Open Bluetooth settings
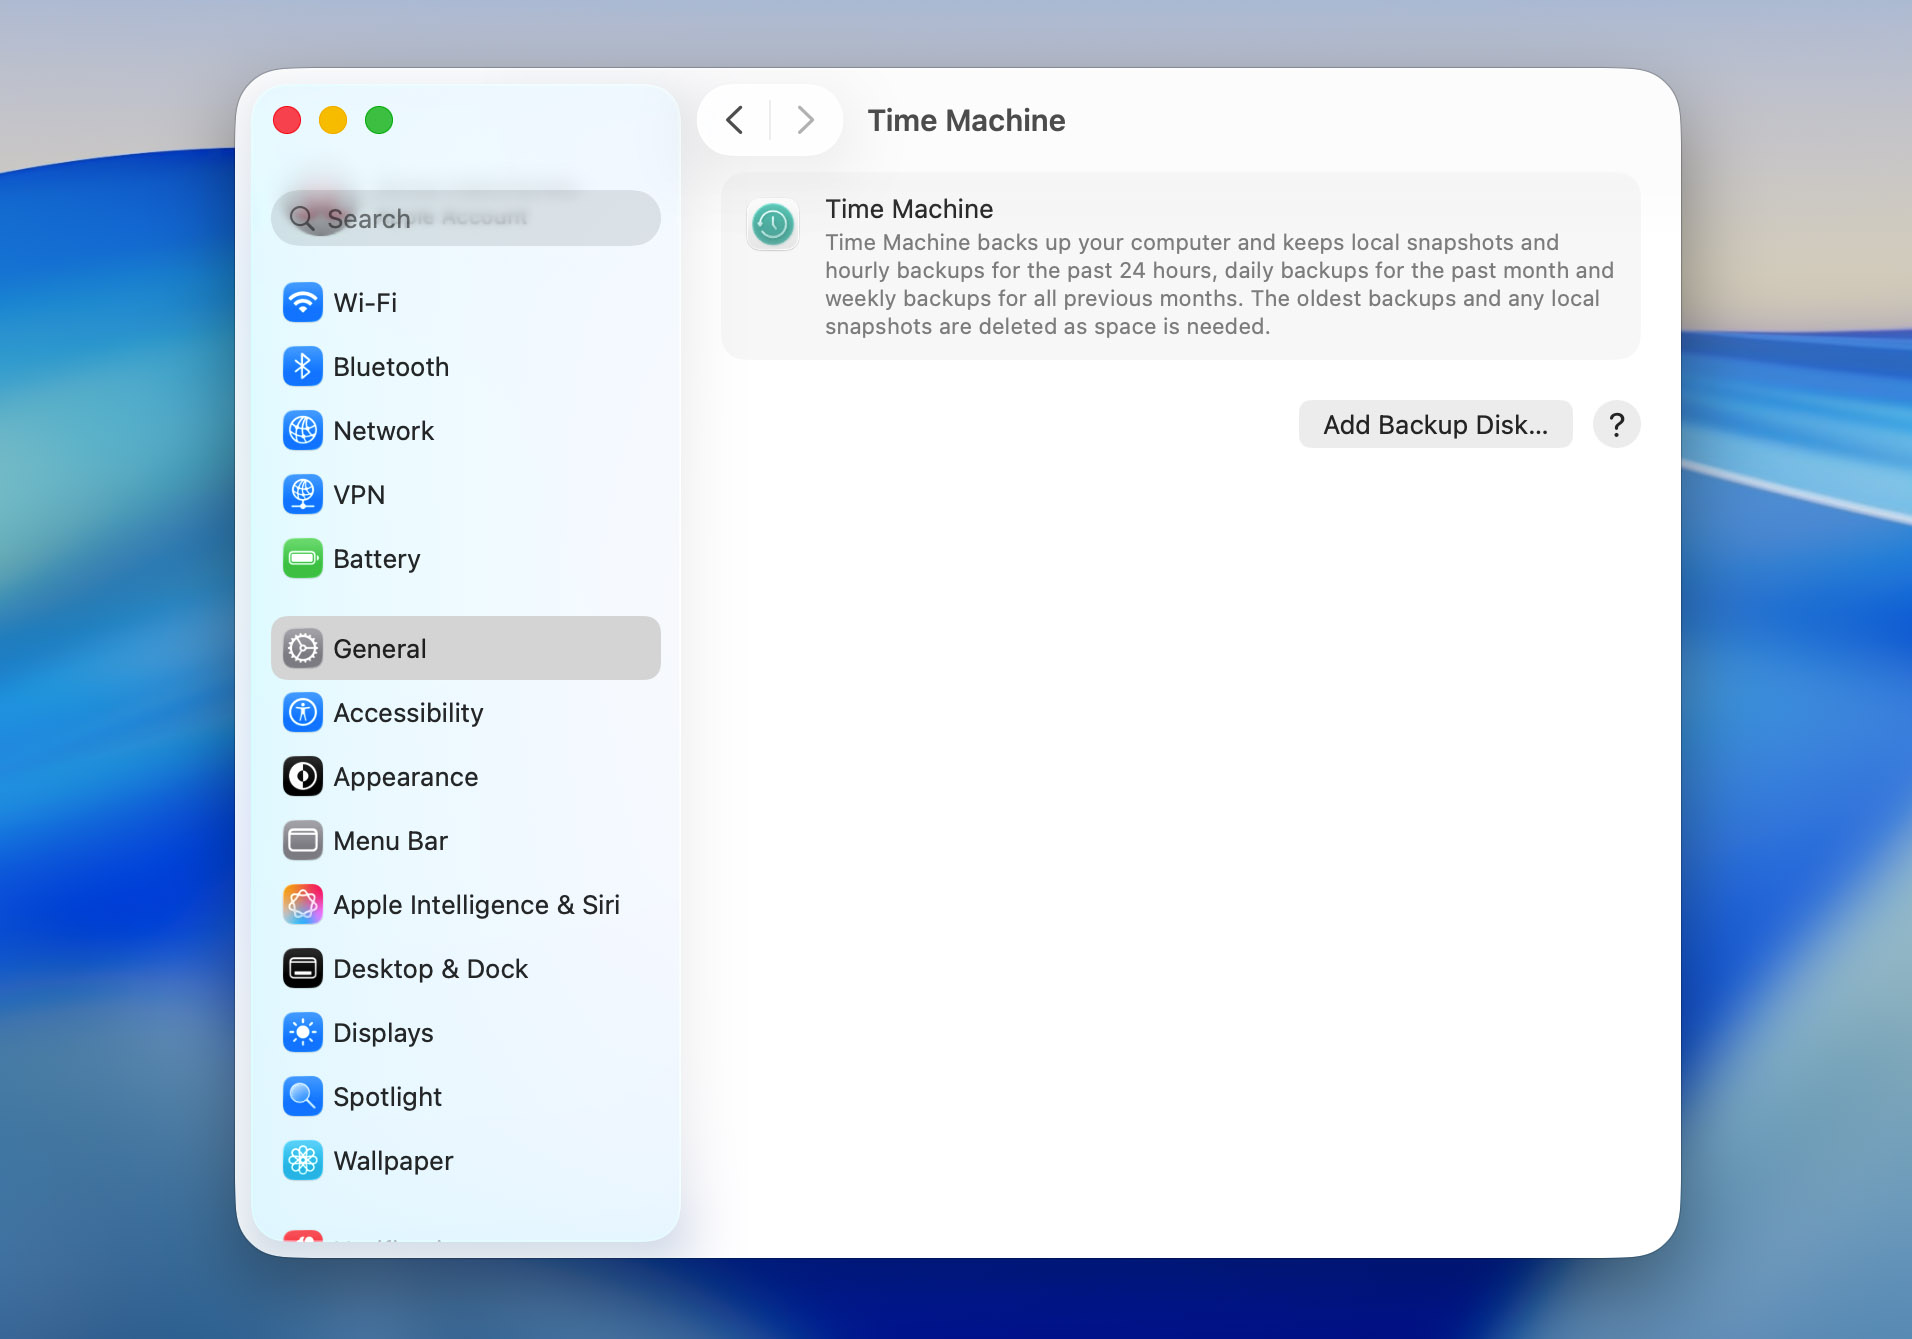 tap(466, 366)
